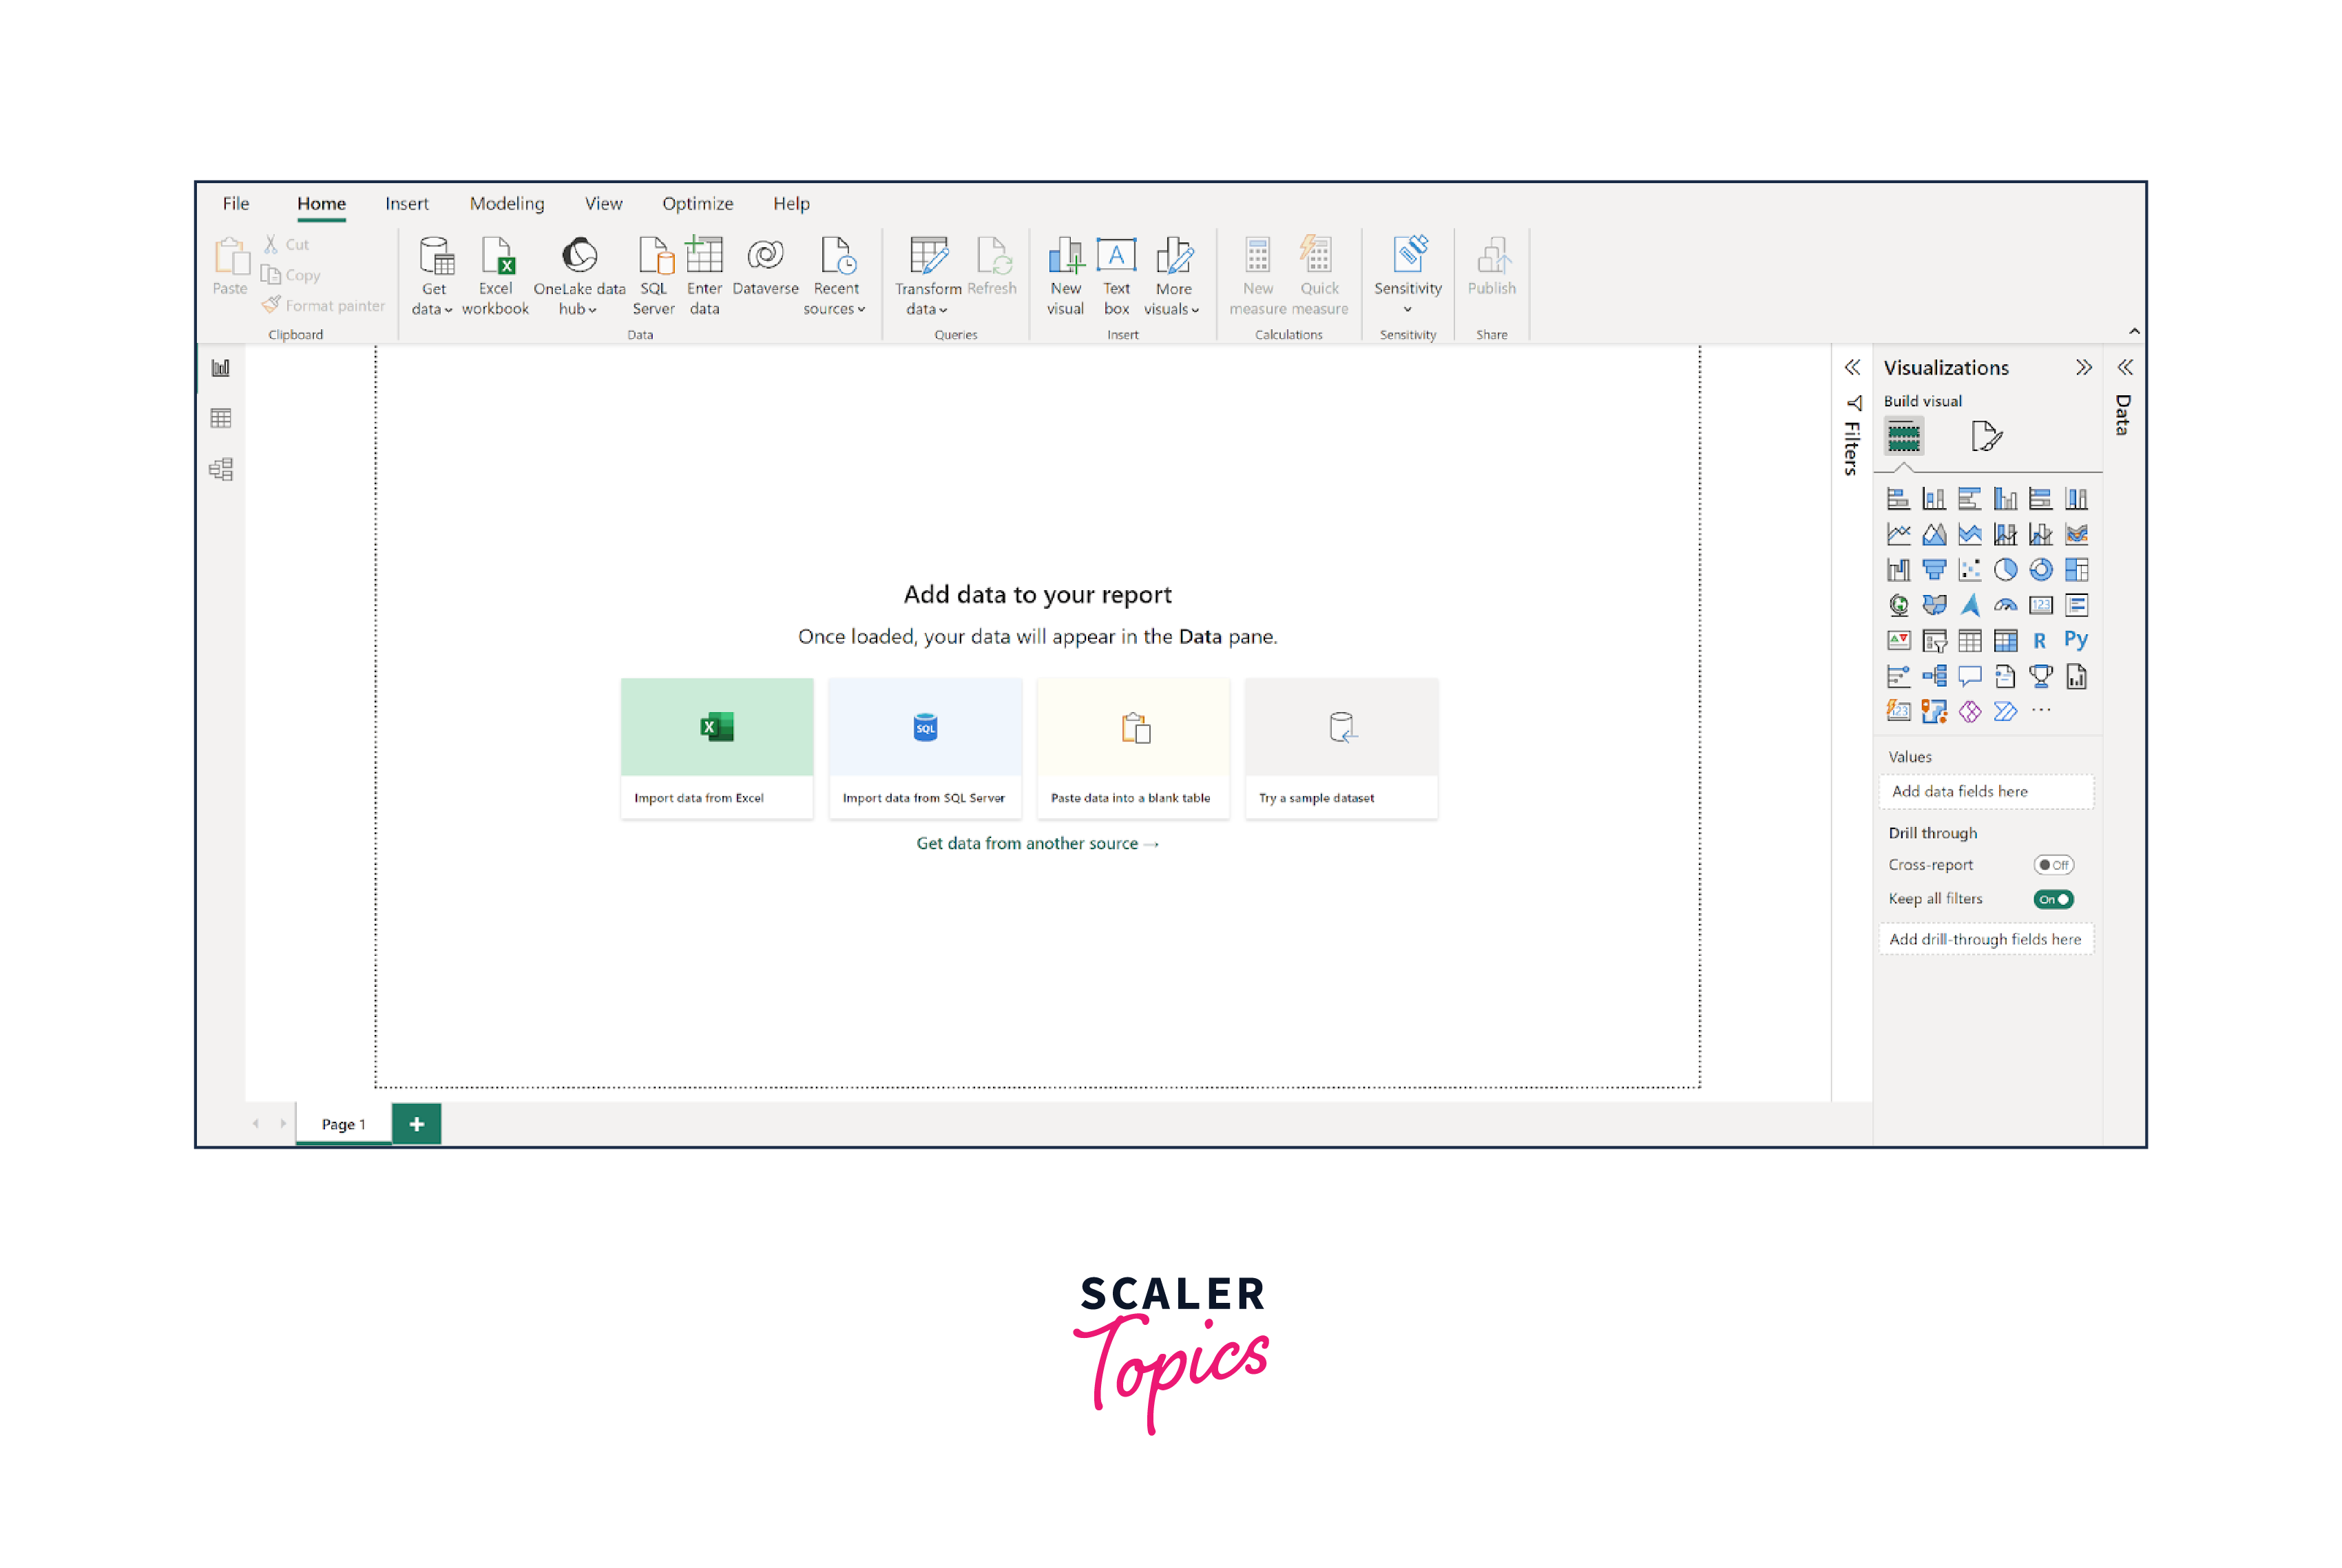The image size is (2342, 1568).
Task: Open the File menu
Action: pyautogui.click(x=236, y=203)
